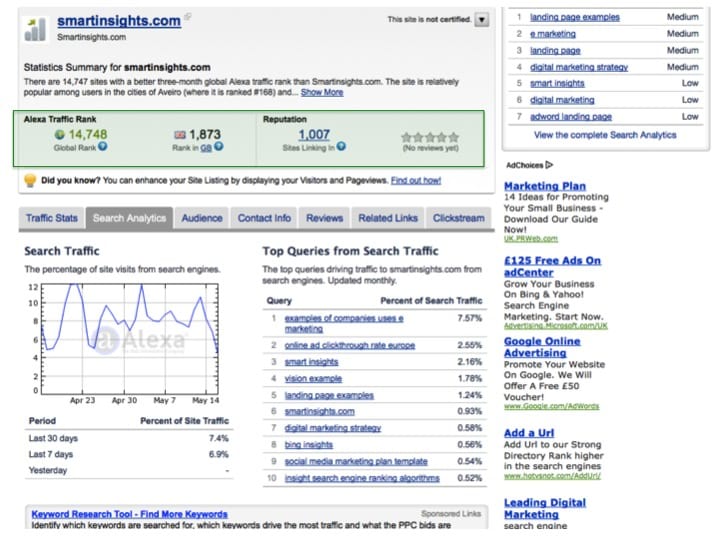Open the Audience tab
The height and width of the screenshot is (540, 720).
point(202,218)
